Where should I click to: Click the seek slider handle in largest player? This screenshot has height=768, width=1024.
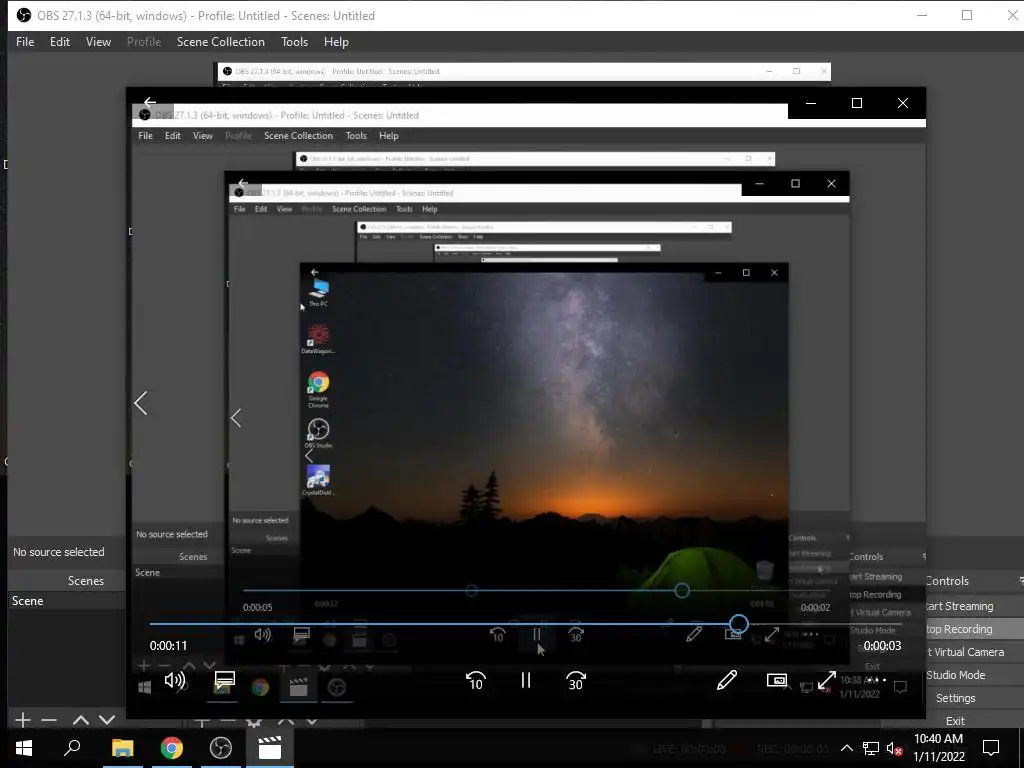coord(739,624)
